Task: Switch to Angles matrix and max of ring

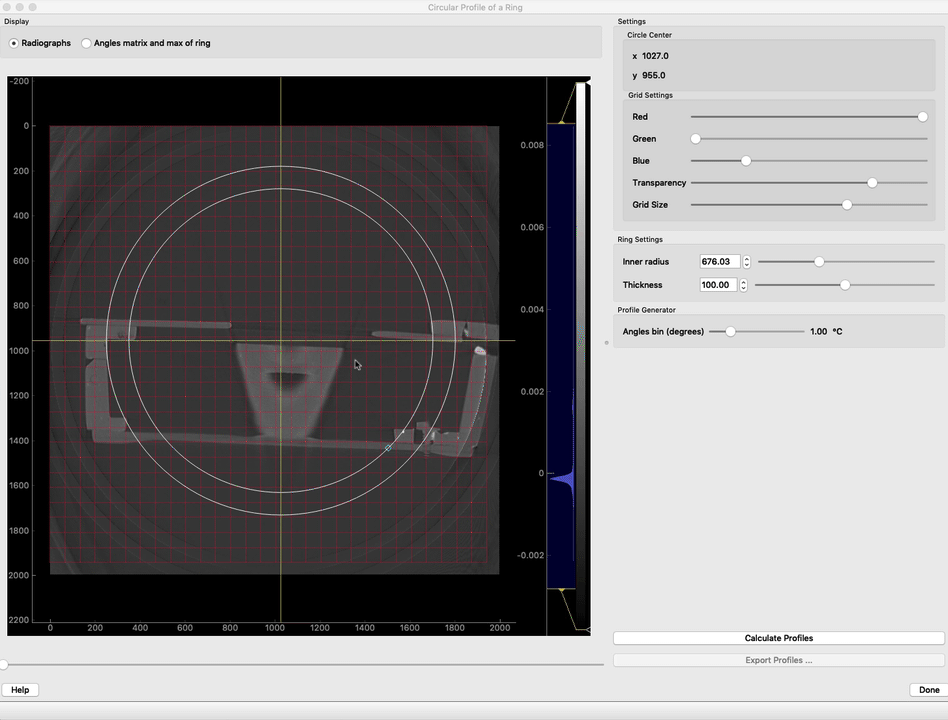Action: pyautogui.click(x=87, y=43)
